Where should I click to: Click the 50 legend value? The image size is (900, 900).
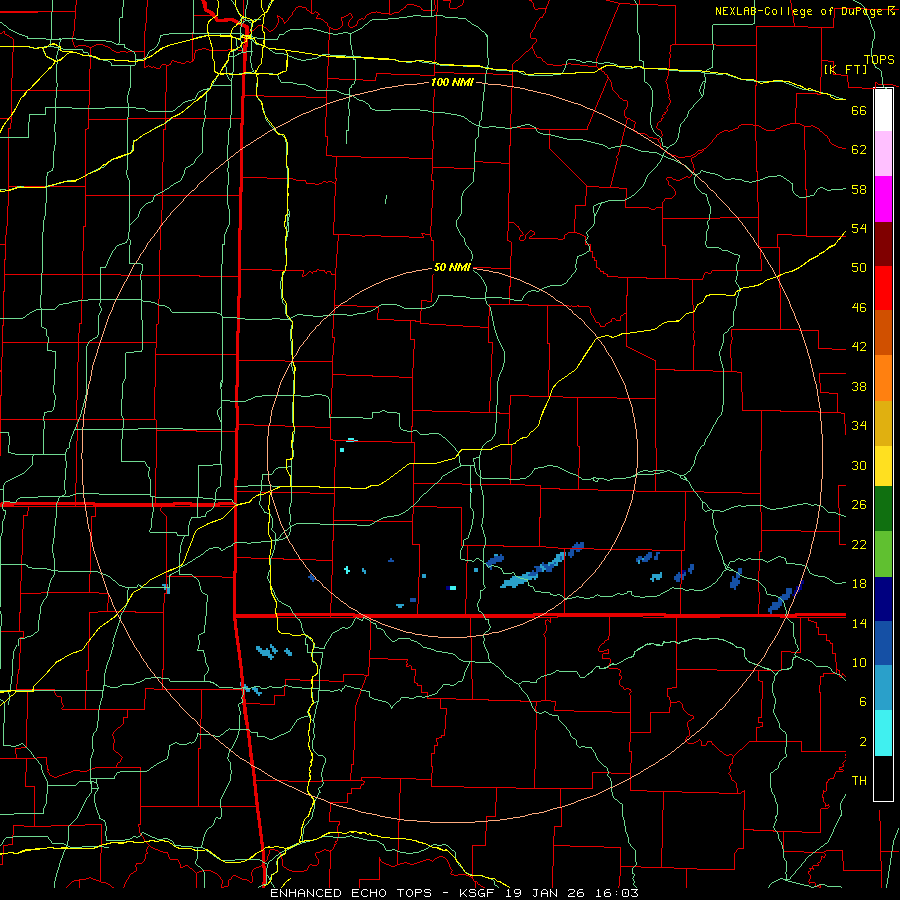[x=859, y=268]
